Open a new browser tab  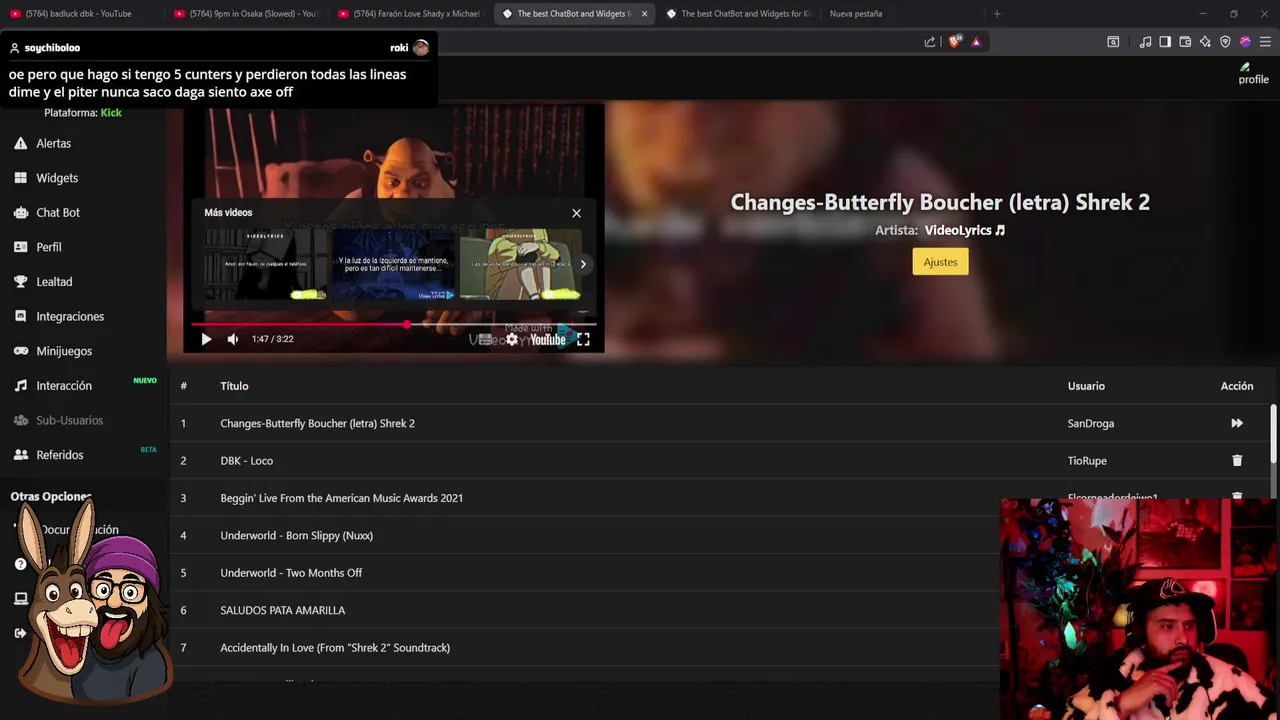[997, 14]
